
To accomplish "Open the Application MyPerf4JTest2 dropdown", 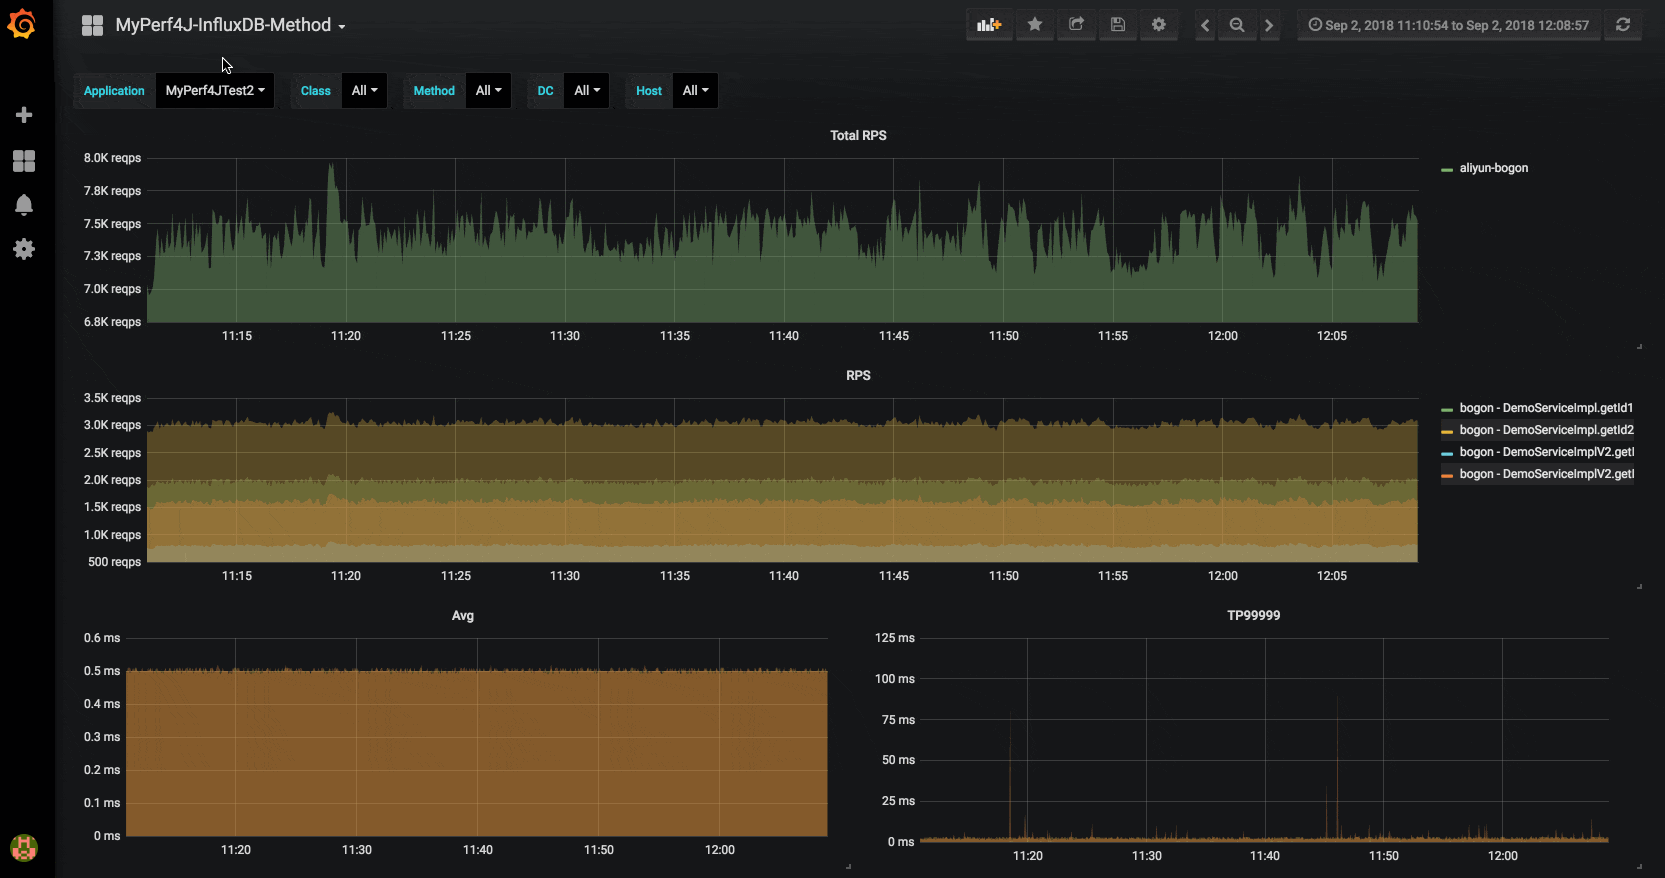I will point(215,90).
